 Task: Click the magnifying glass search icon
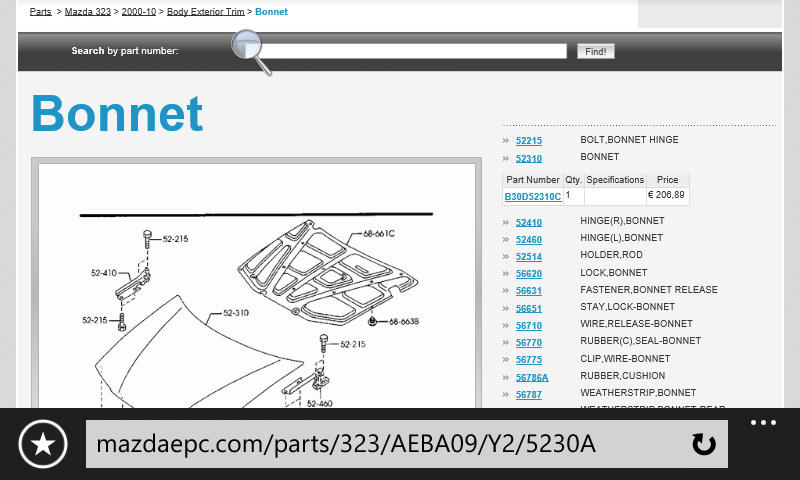pyautogui.click(x=251, y=51)
